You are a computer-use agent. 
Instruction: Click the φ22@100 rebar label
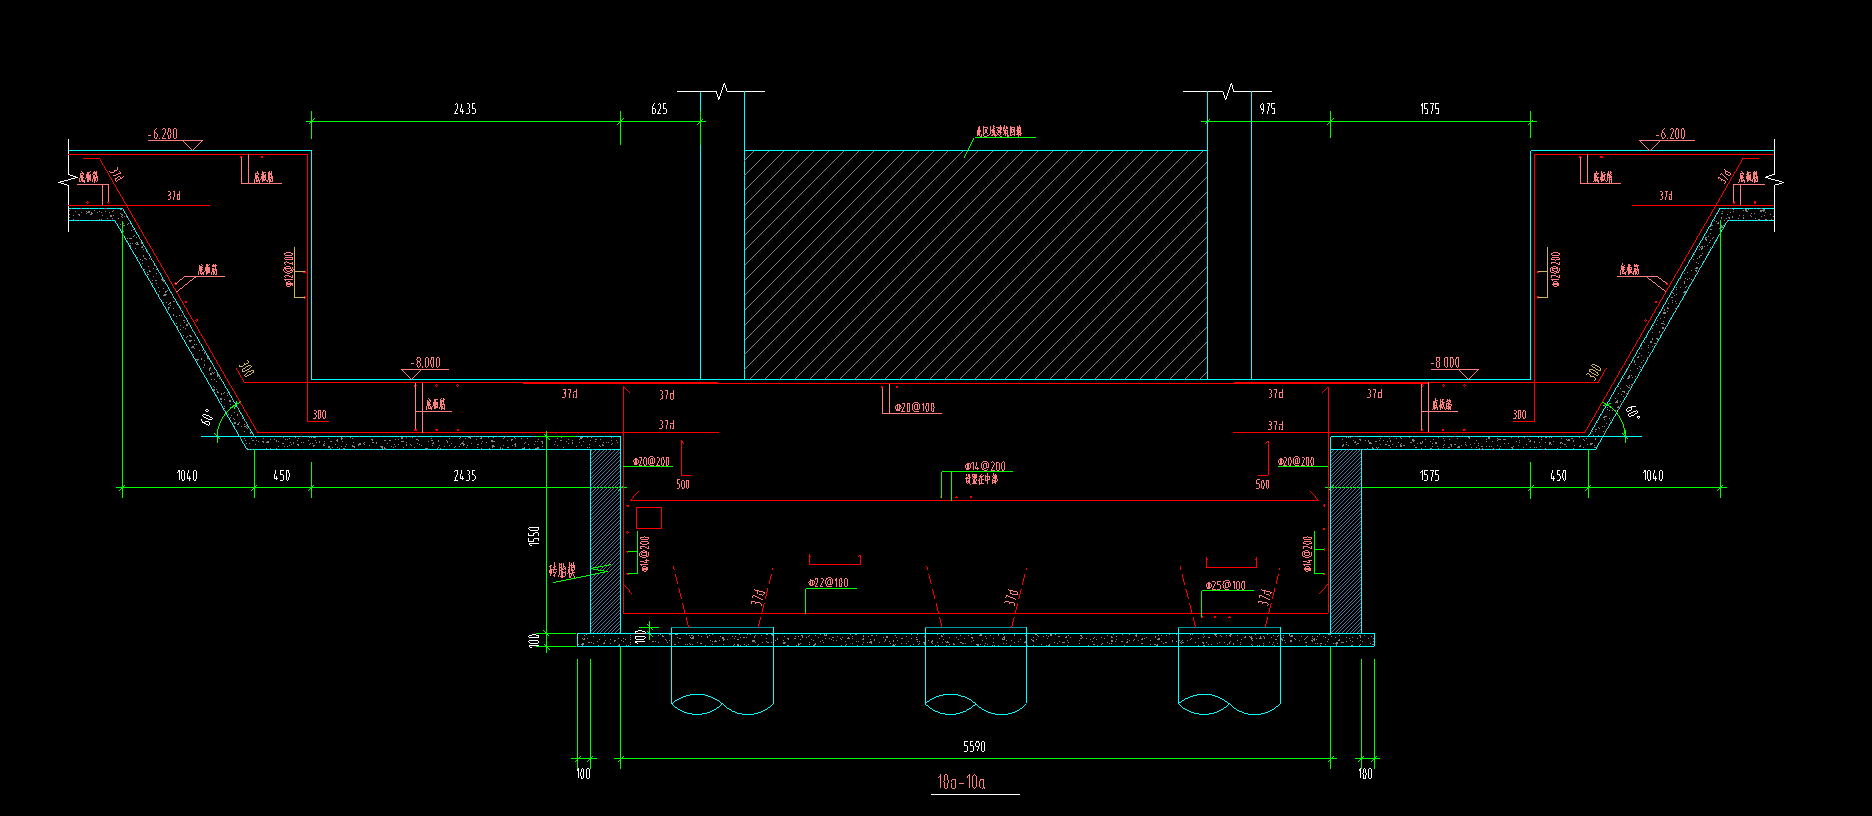click(828, 582)
